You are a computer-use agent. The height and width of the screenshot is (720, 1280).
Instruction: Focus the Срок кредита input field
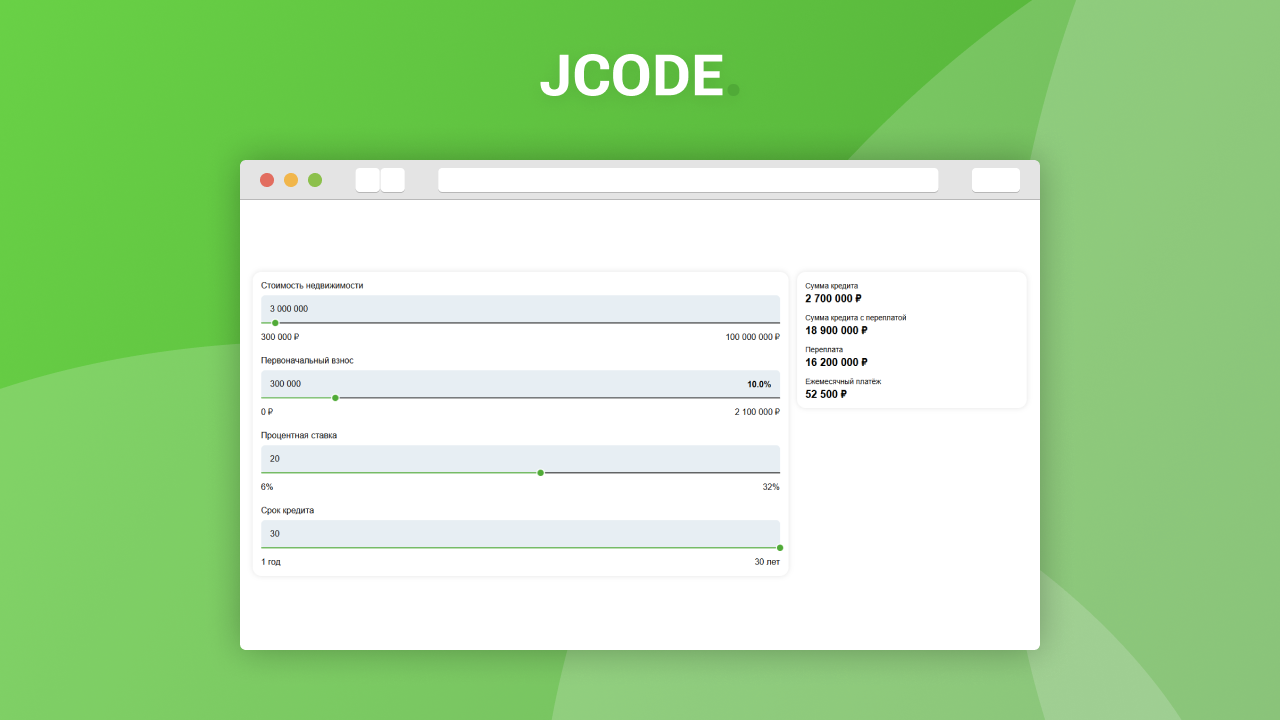tap(520, 534)
